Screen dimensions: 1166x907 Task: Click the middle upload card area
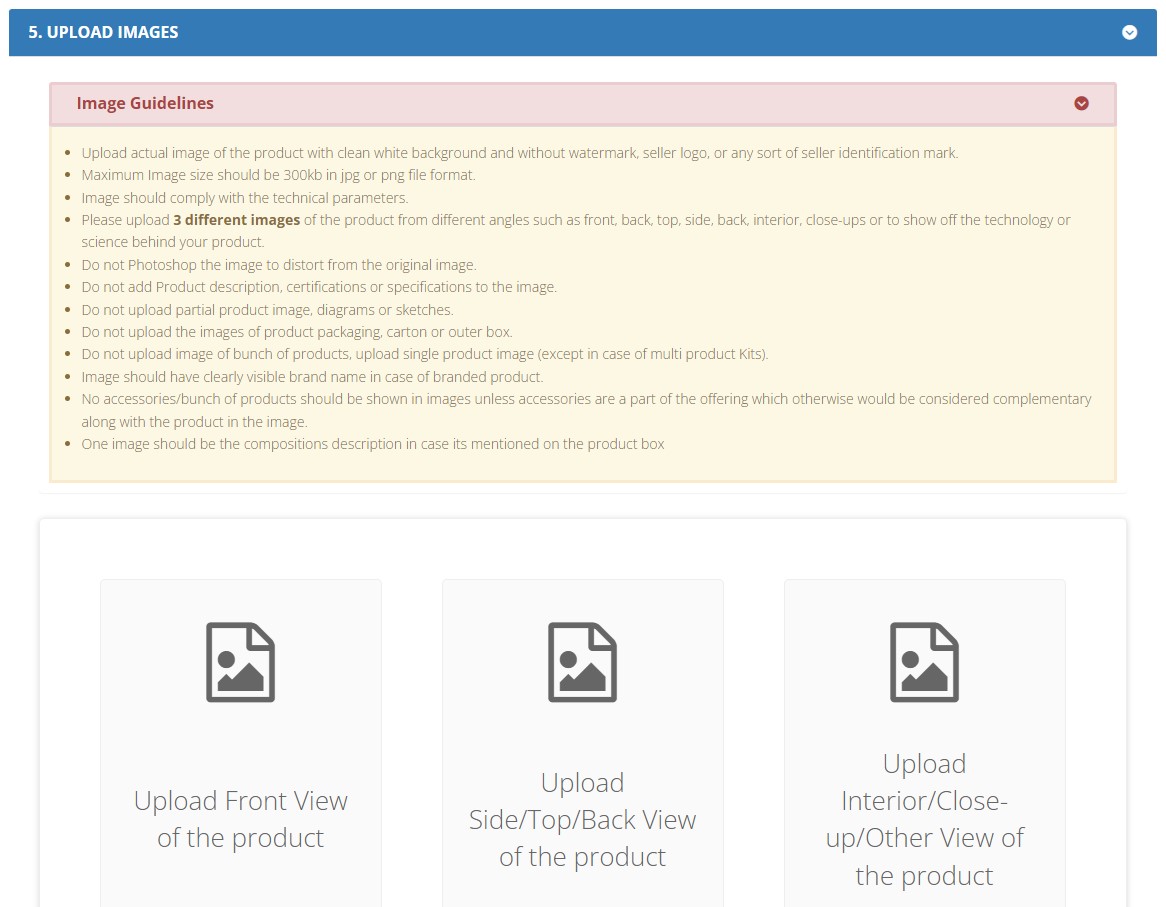(582, 745)
